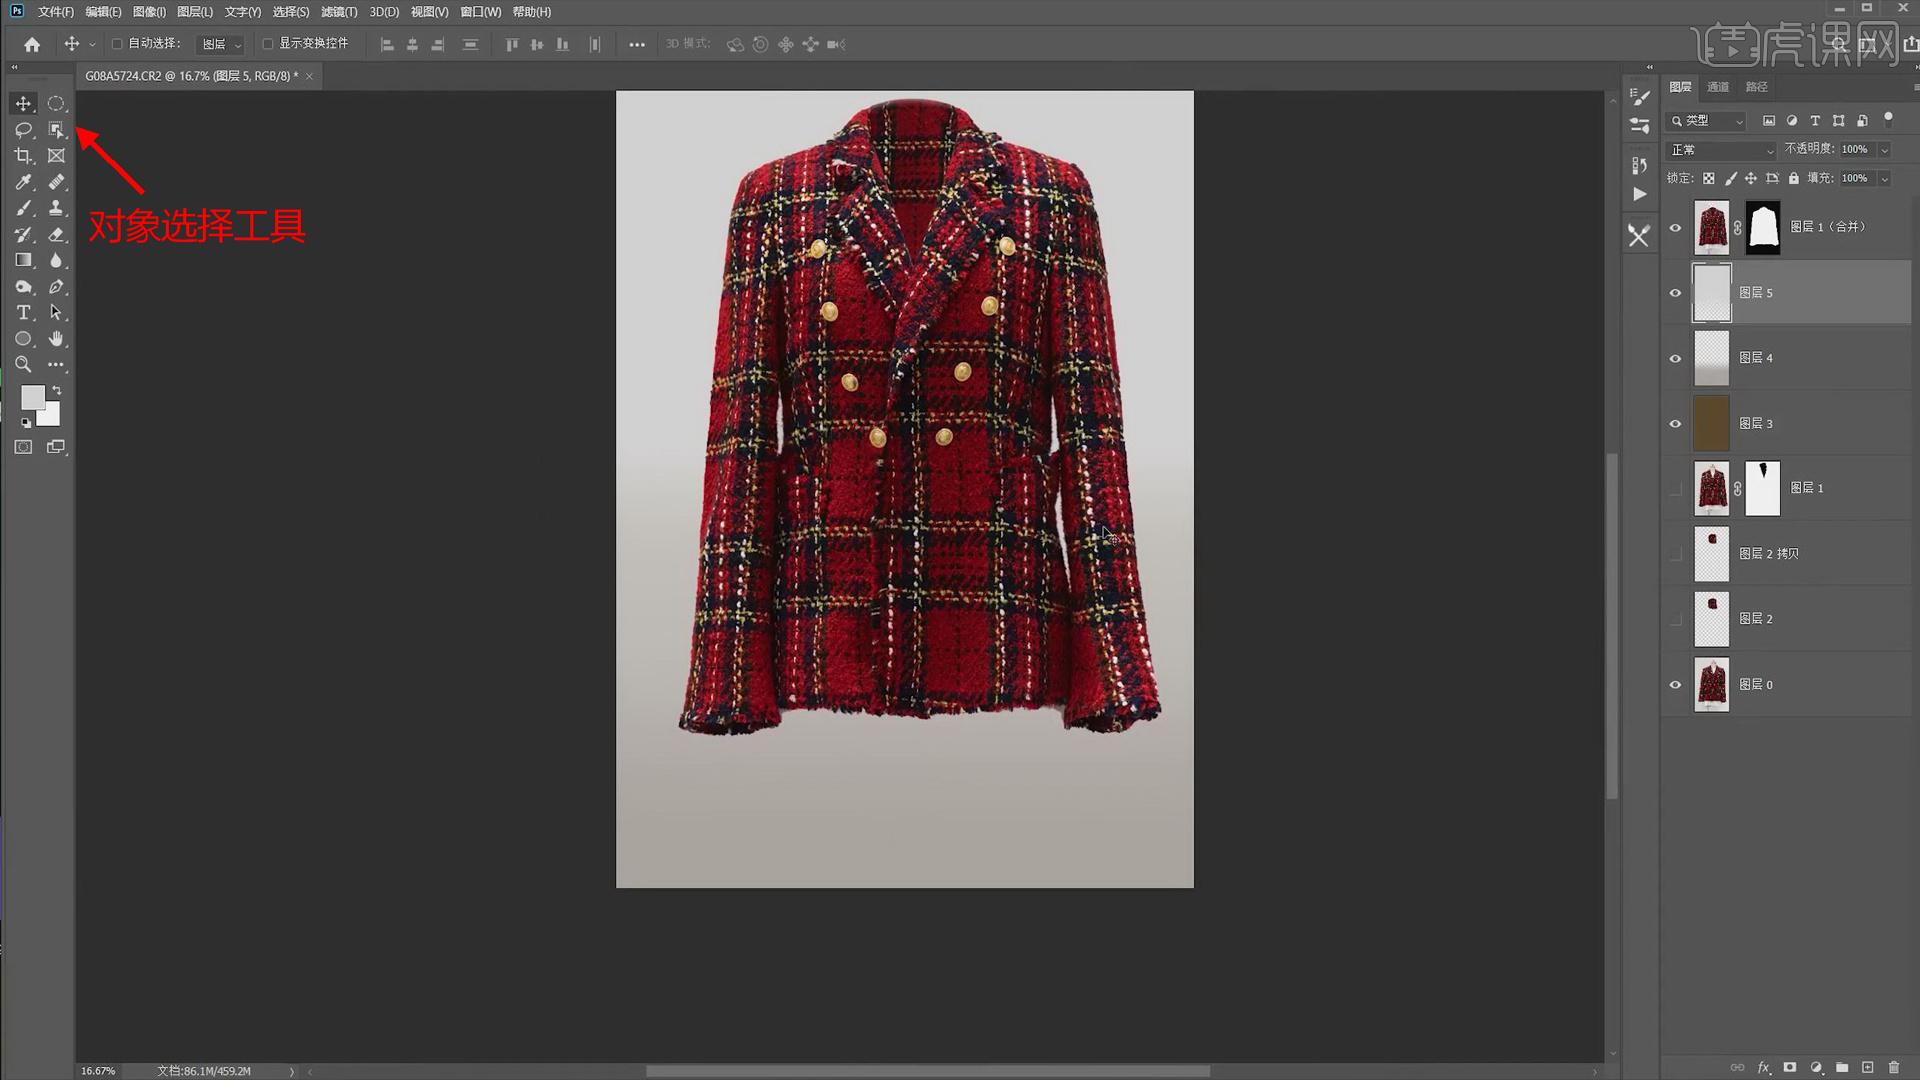This screenshot has width=1920, height=1080.
Task: Select the Object Selection tool
Action: (x=56, y=130)
